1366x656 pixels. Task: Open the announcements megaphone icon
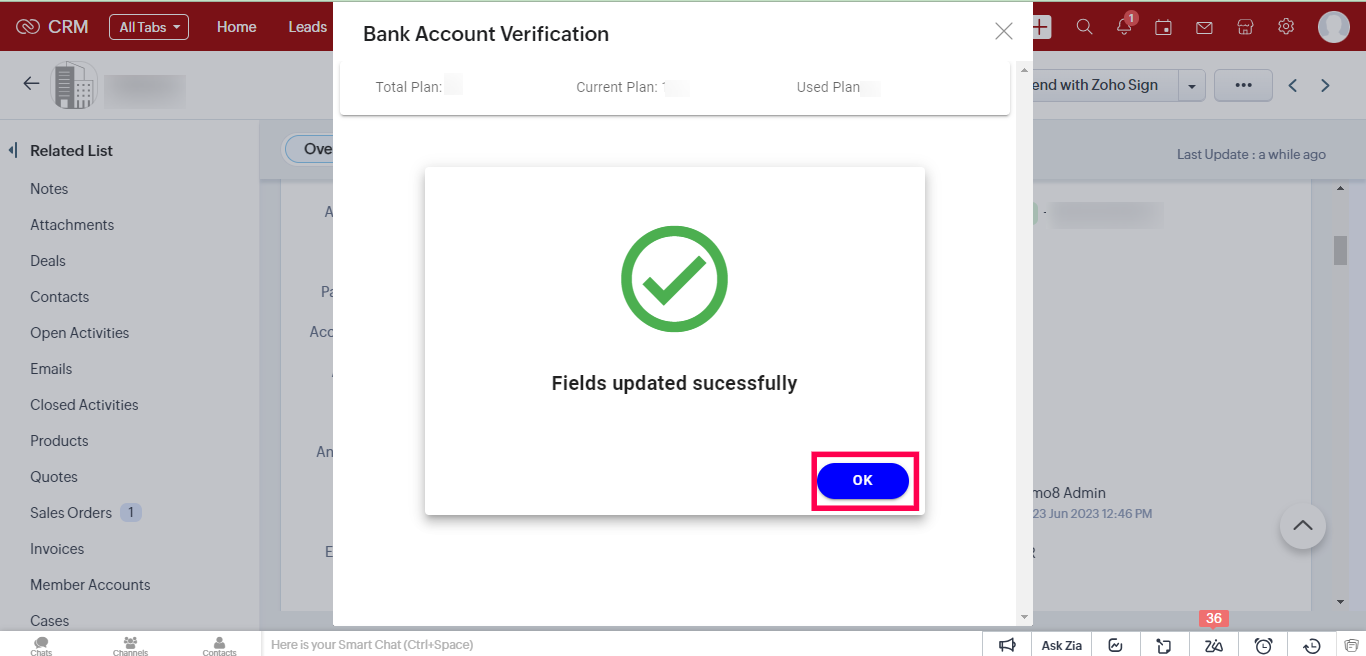(x=1008, y=645)
